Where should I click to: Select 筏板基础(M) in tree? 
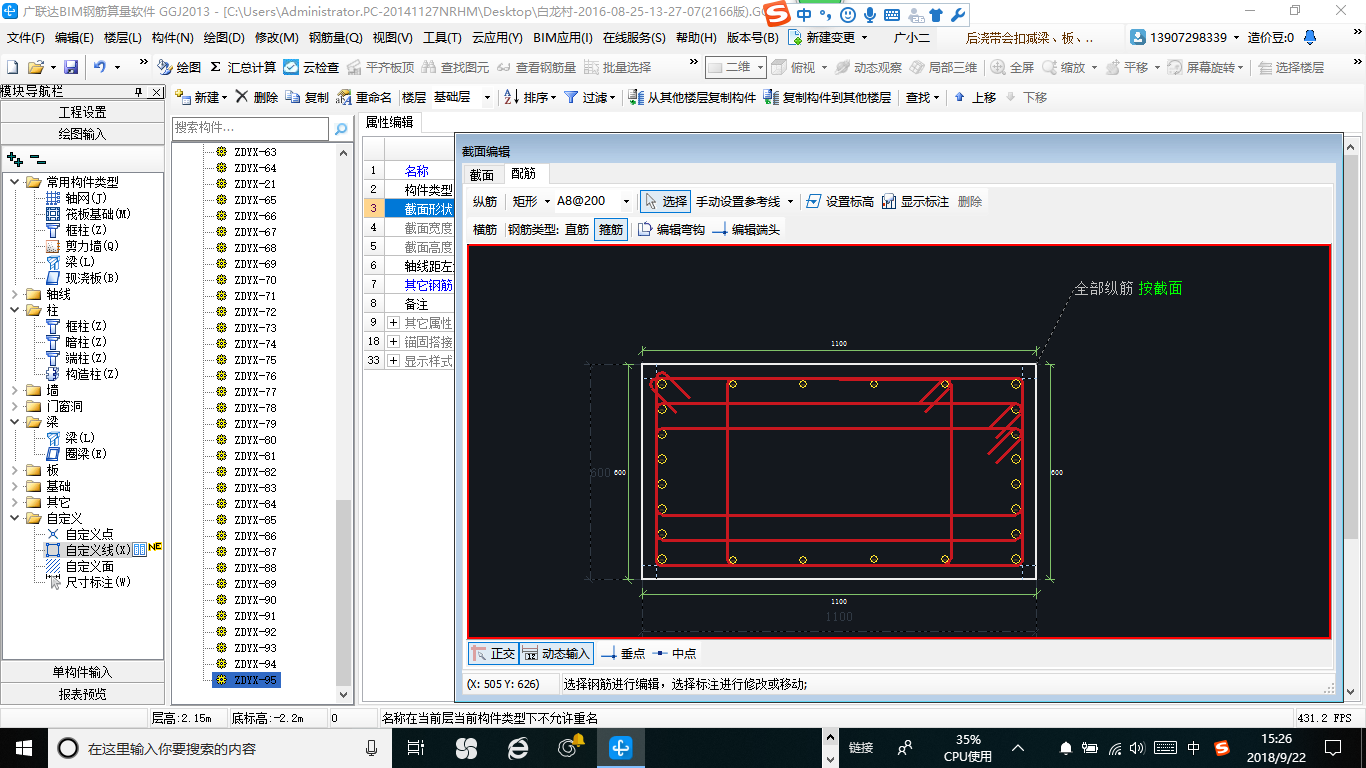(88, 214)
